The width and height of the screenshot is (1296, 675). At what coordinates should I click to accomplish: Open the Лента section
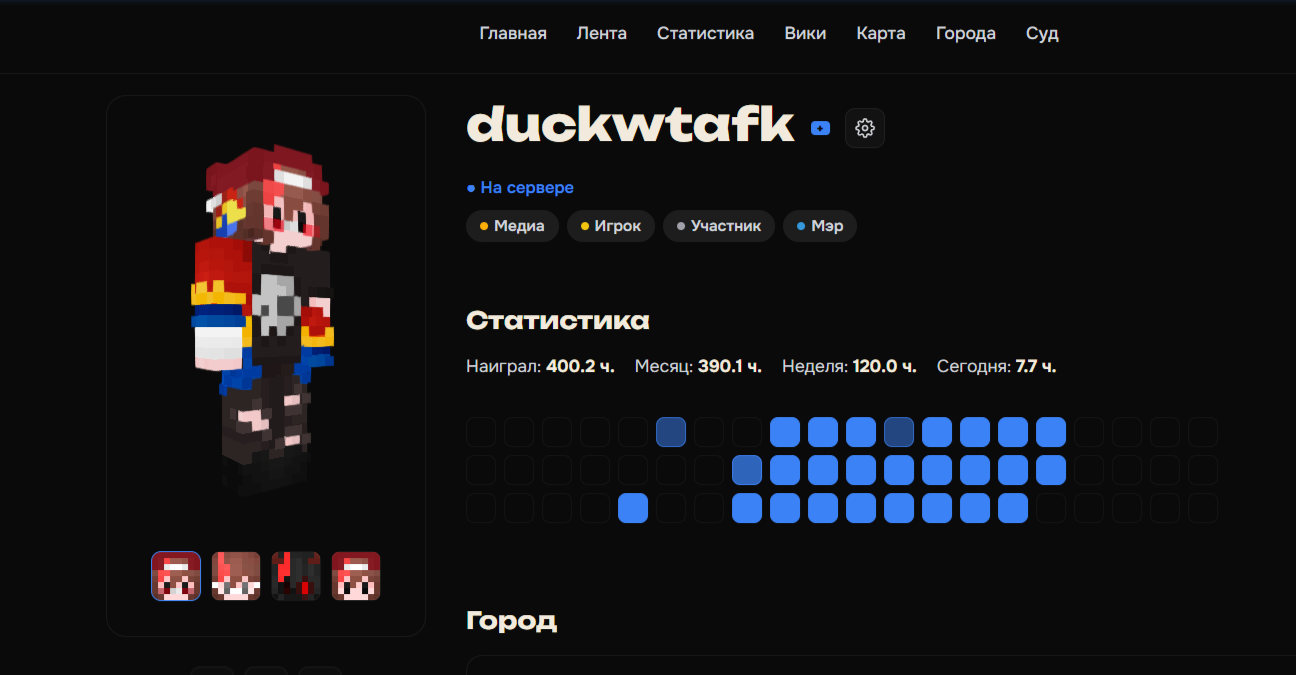(602, 33)
